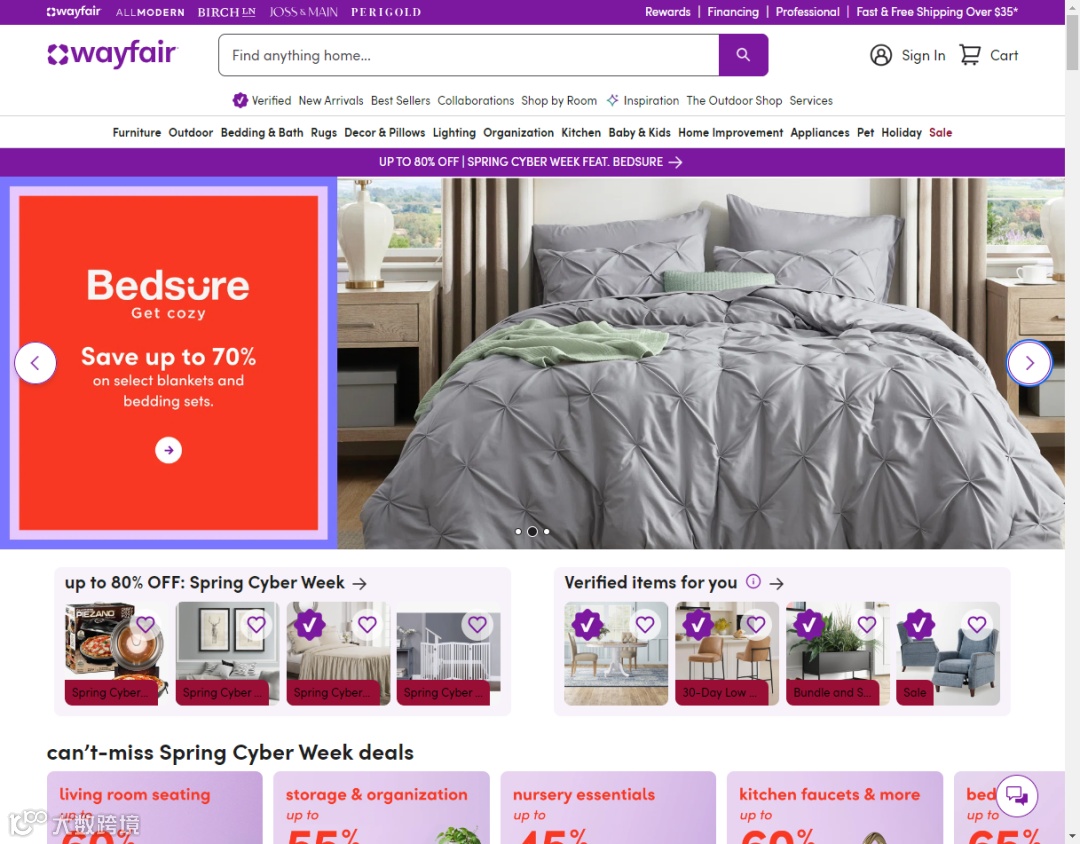Advance carousel with the next arrow
Image resolution: width=1080 pixels, height=844 pixels.
[1029, 363]
